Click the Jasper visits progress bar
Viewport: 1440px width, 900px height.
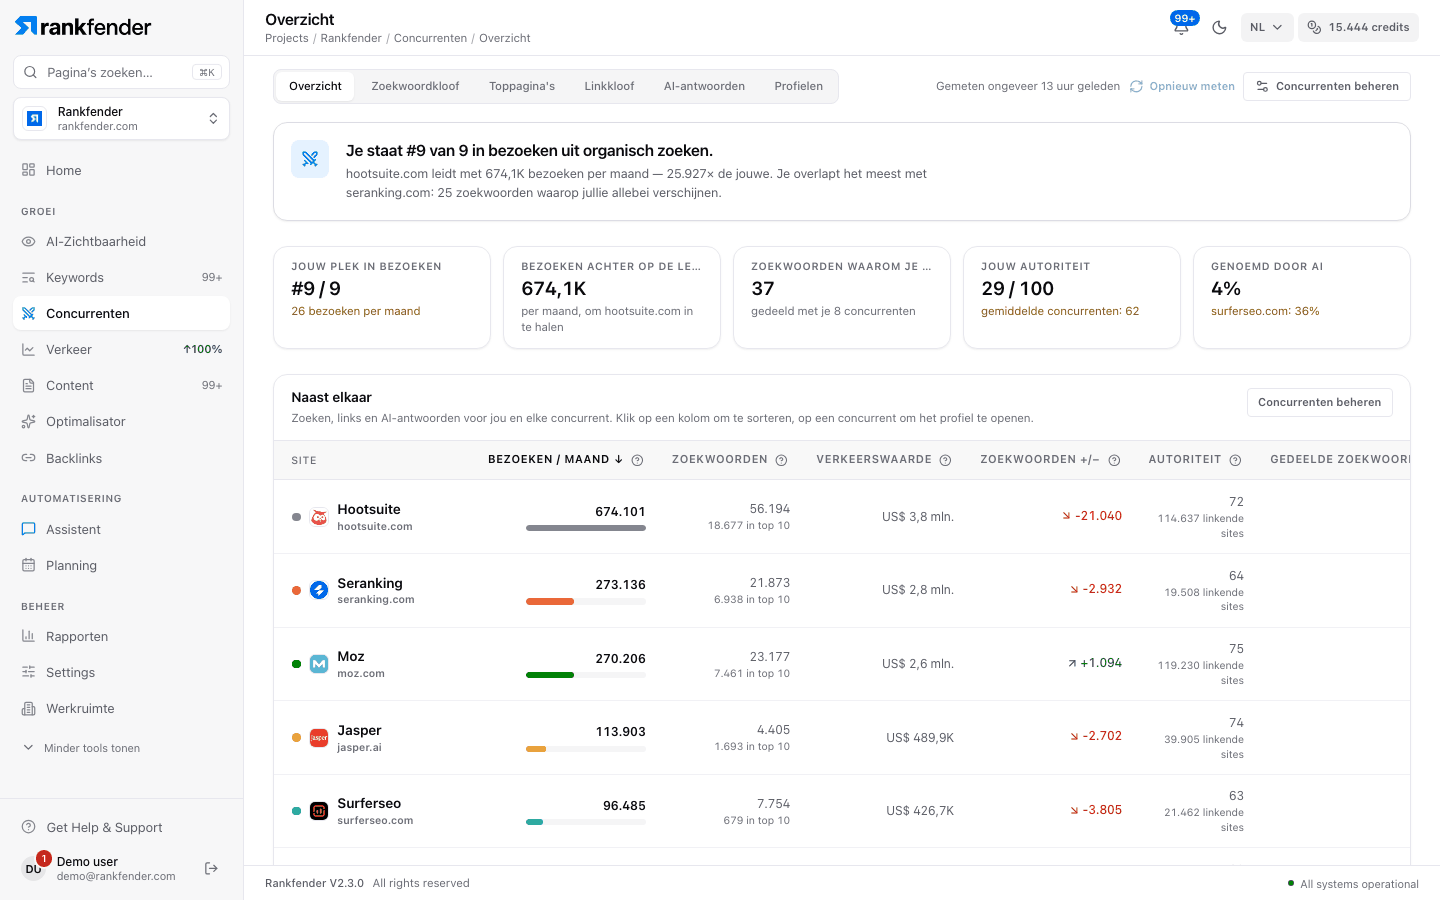tap(586, 748)
